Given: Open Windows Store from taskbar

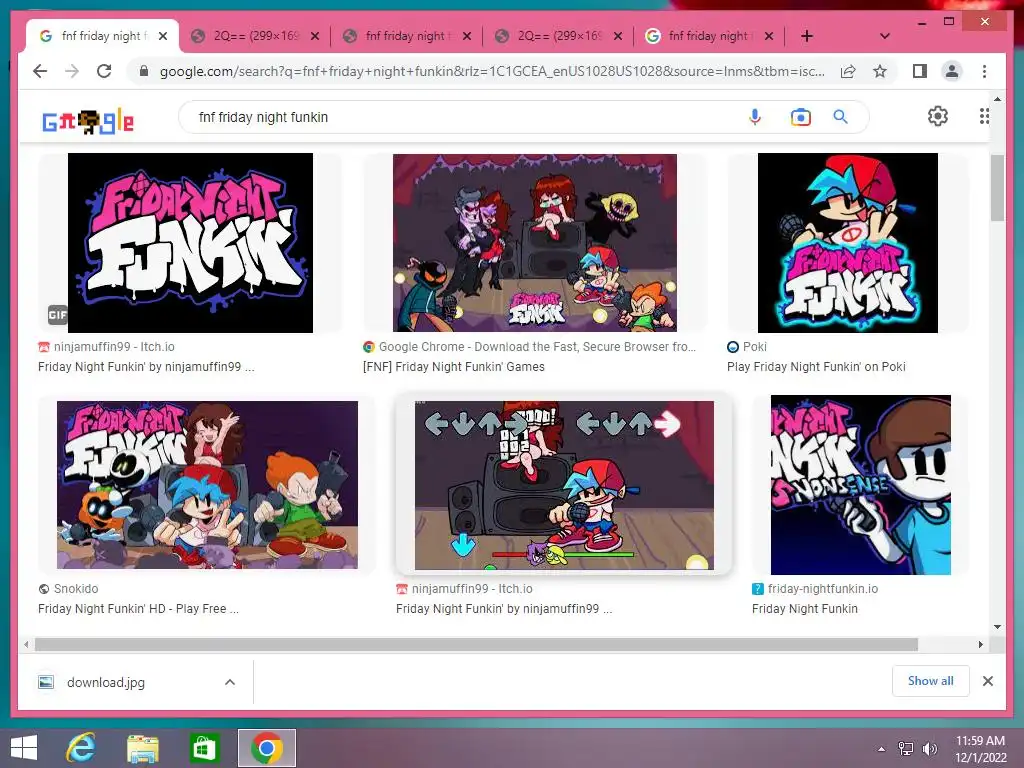Looking at the screenshot, I should pos(204,748).
